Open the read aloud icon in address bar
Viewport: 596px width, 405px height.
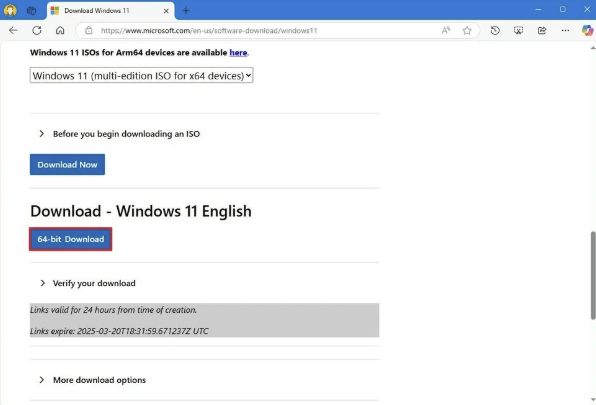(x=446, y=30)
